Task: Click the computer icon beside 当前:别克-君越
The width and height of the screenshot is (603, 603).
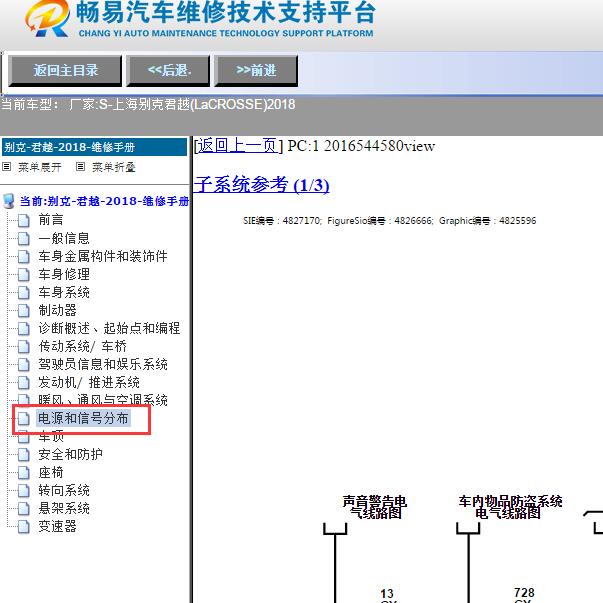Action: [x=9, y=201]
